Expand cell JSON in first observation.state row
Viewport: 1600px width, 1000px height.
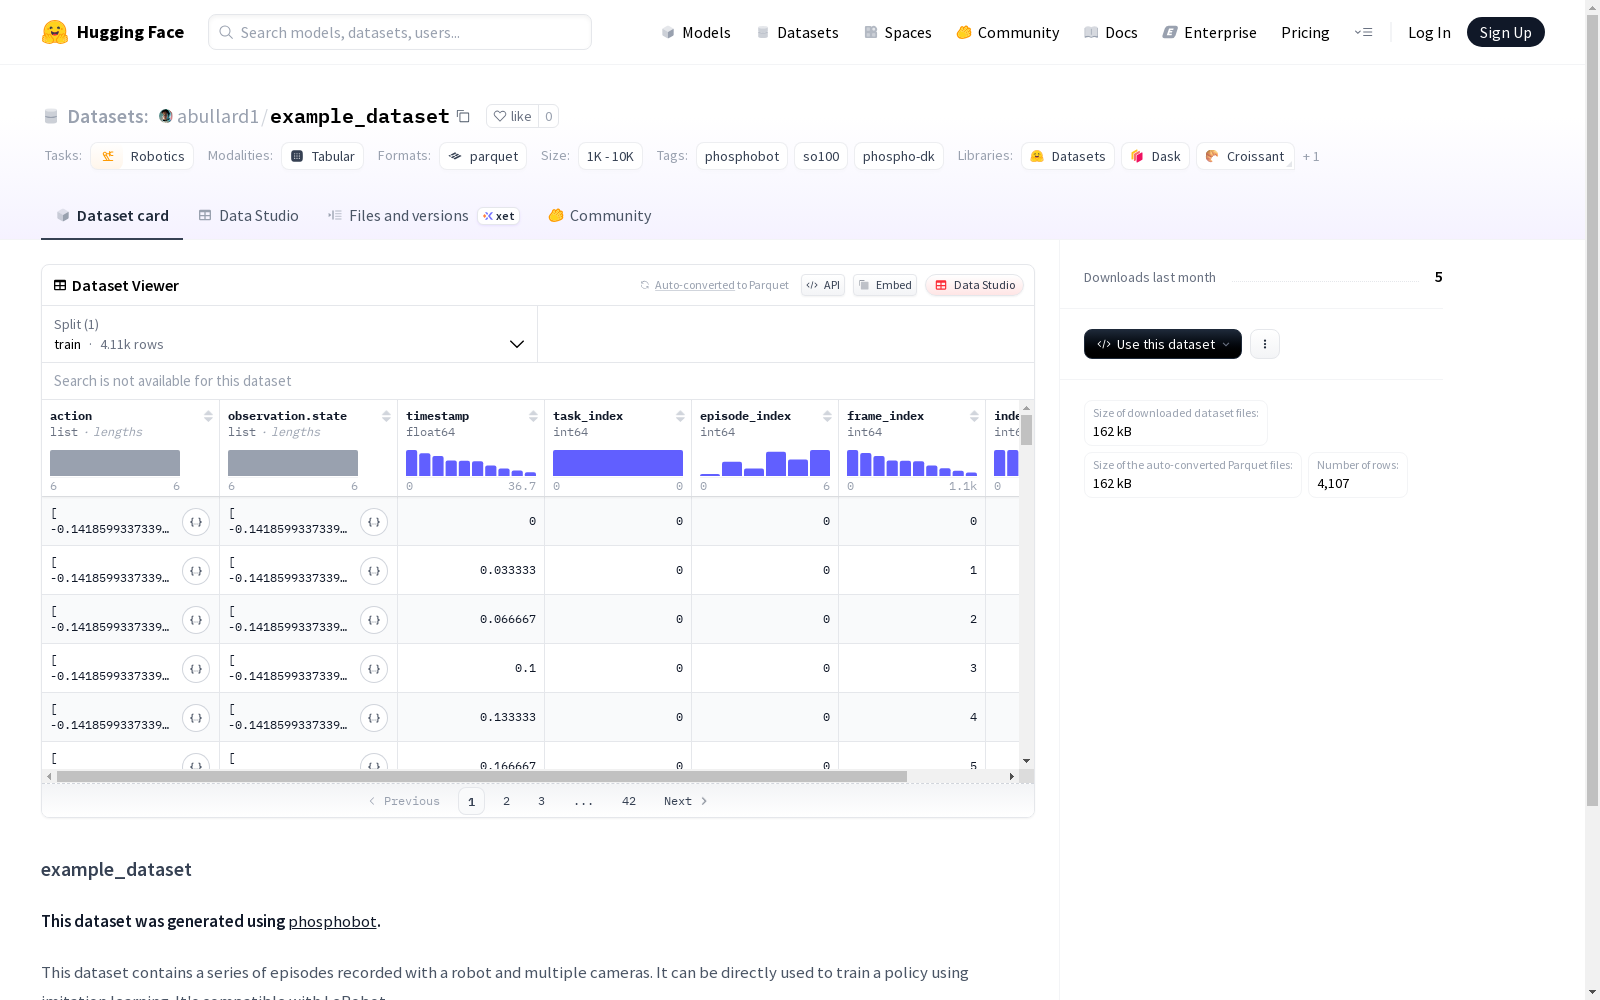tap(374, 521)
